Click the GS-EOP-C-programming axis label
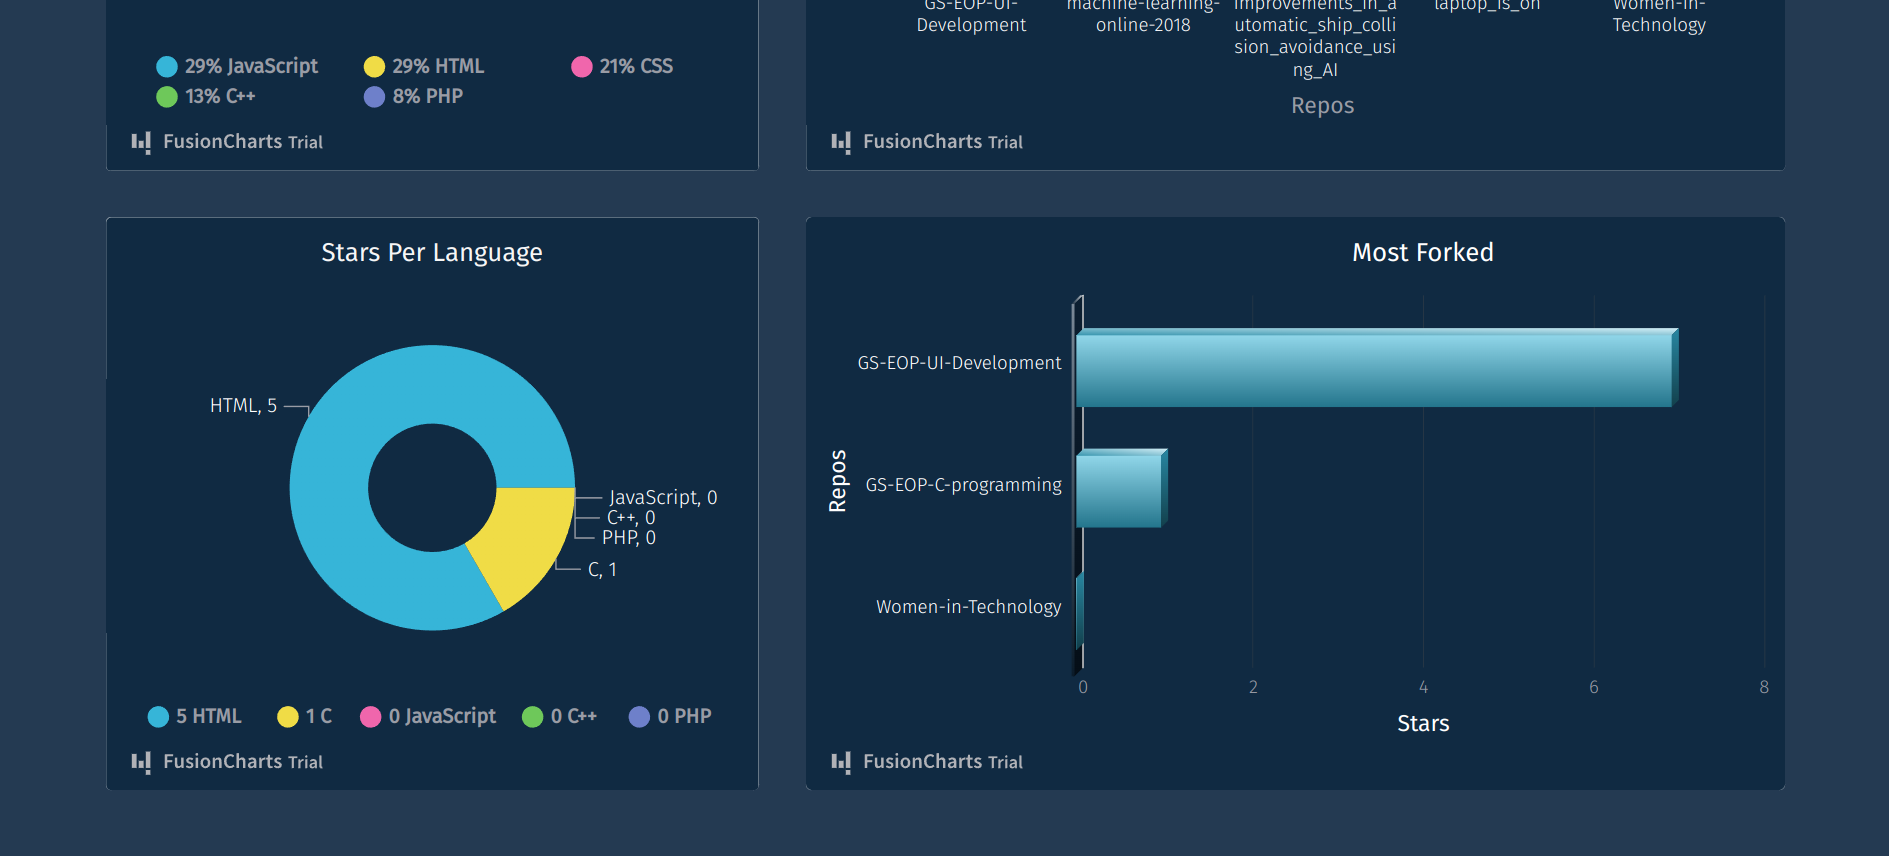Screen dimensions: 1889x856 coord(964,485)
